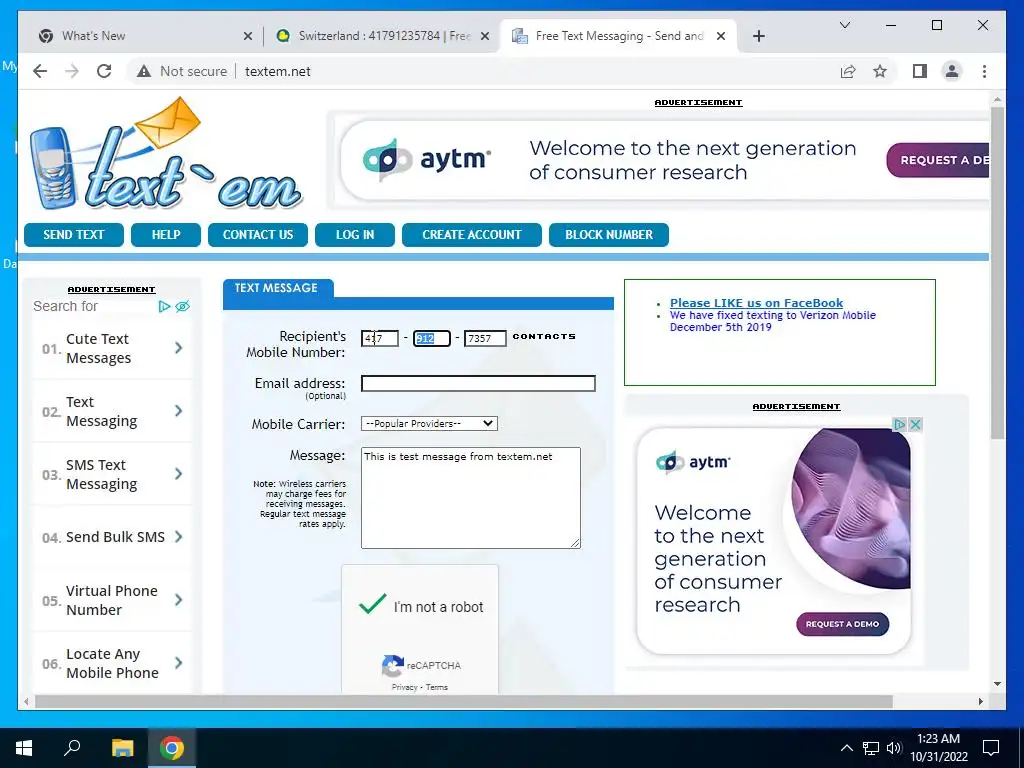
Task: Click the horizontal page scrollbar thumb
Action: click(464, 701)
